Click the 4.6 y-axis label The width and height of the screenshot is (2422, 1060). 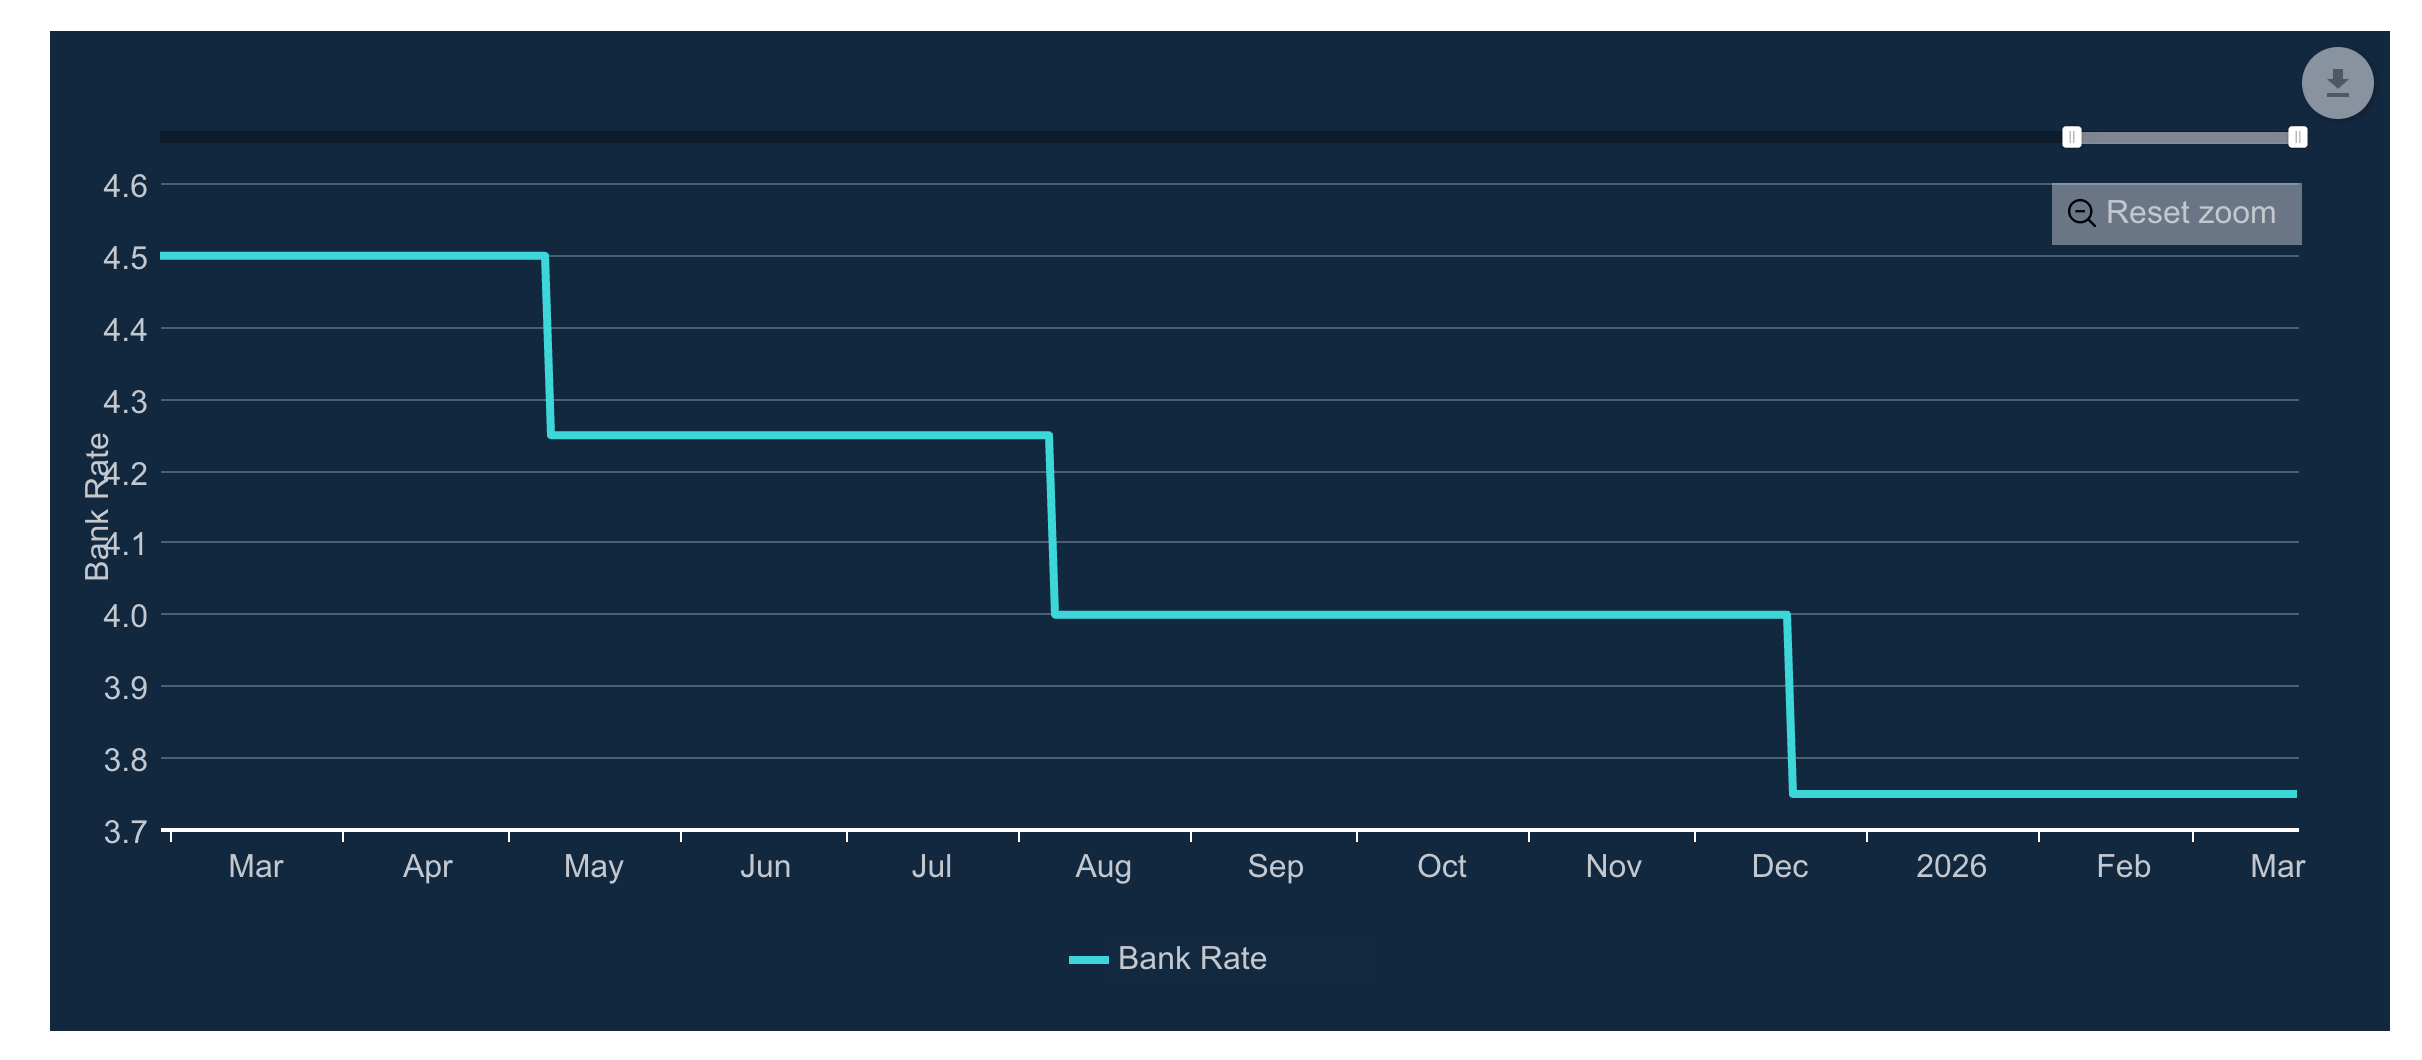pos(125,186)
